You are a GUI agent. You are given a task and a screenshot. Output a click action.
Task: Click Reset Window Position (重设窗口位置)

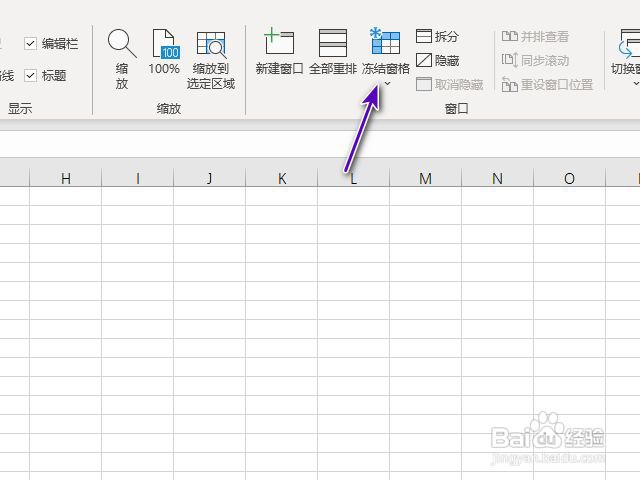[547, 84]
